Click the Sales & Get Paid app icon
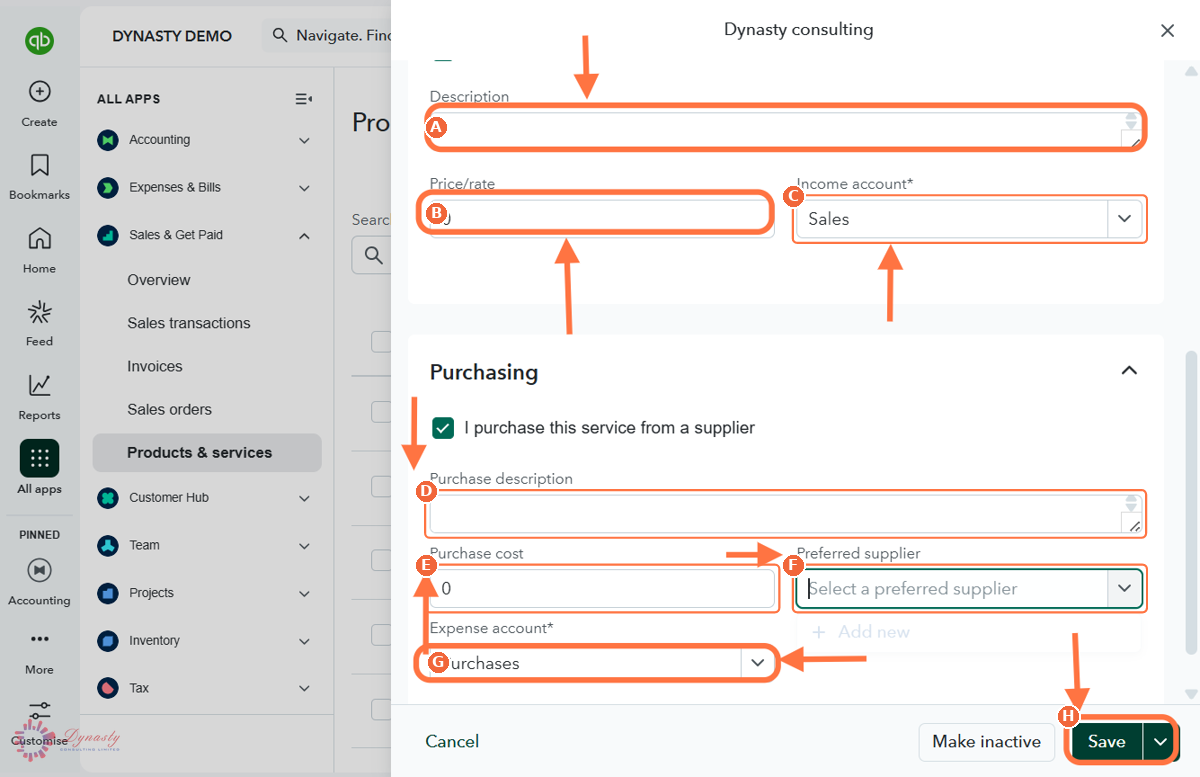This screenshot has width=1200, height=777. pyautogui.click(x=108, y=235)
